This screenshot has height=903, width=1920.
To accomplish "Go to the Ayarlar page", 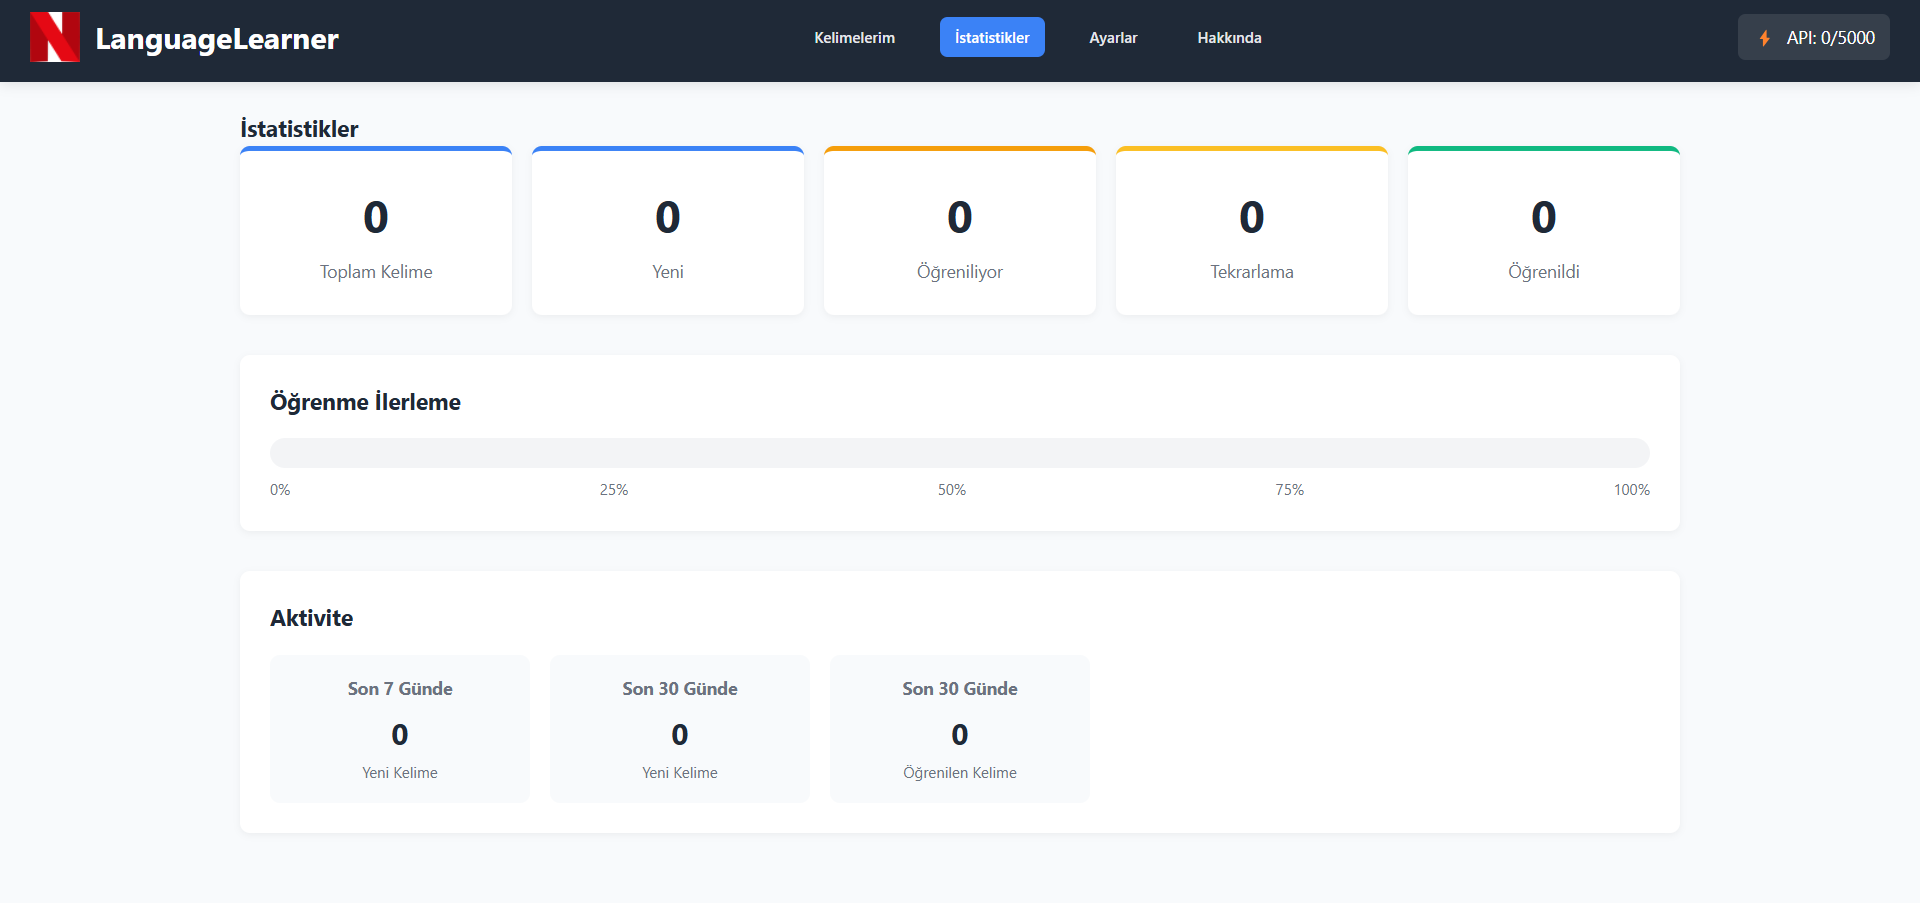I will (1113, 38).
